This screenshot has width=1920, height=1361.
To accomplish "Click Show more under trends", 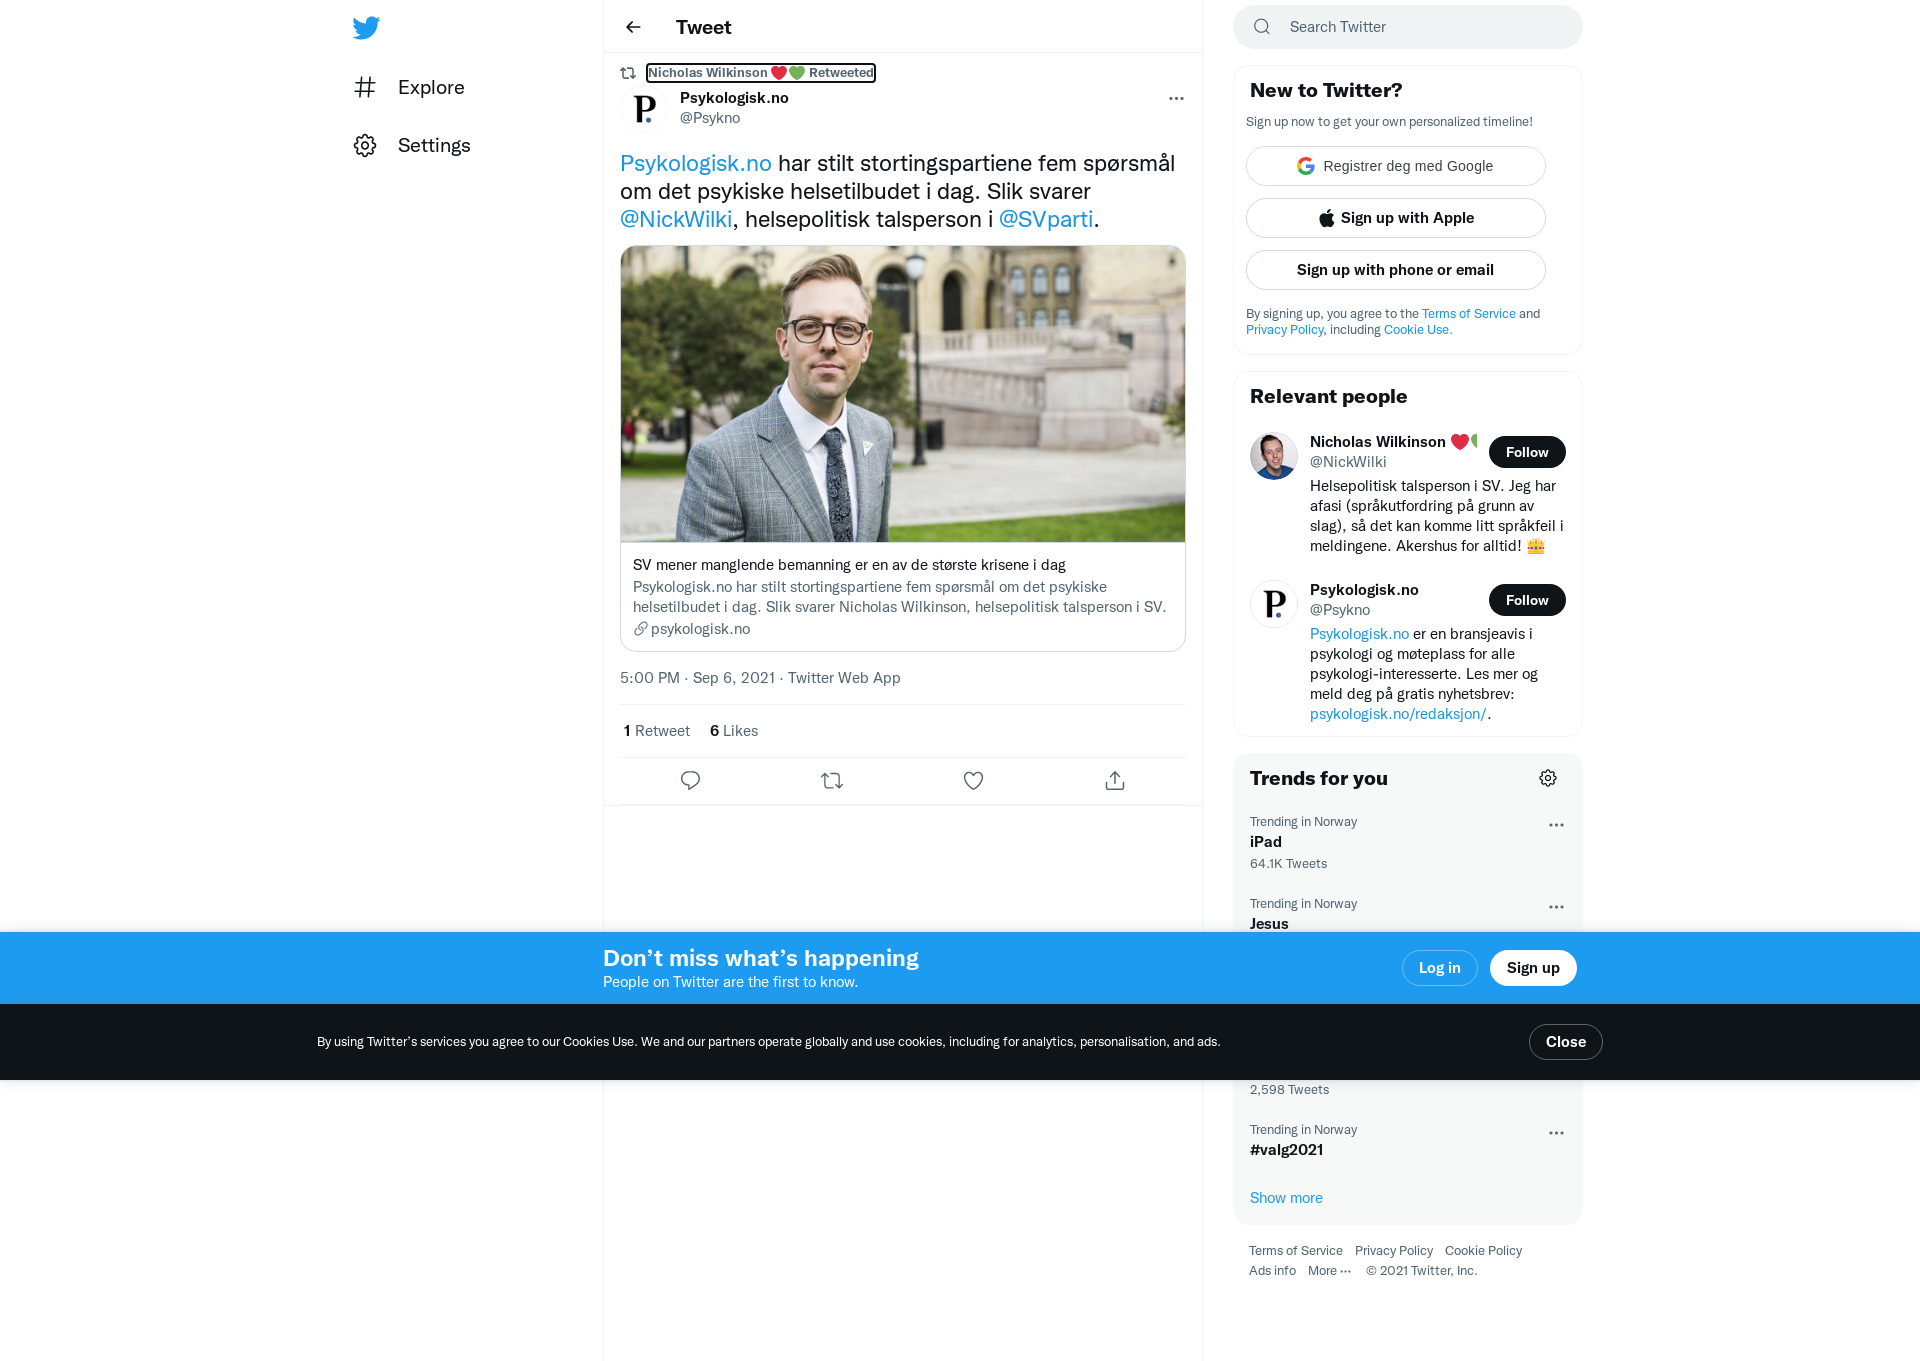I will pos(1286,1198).
